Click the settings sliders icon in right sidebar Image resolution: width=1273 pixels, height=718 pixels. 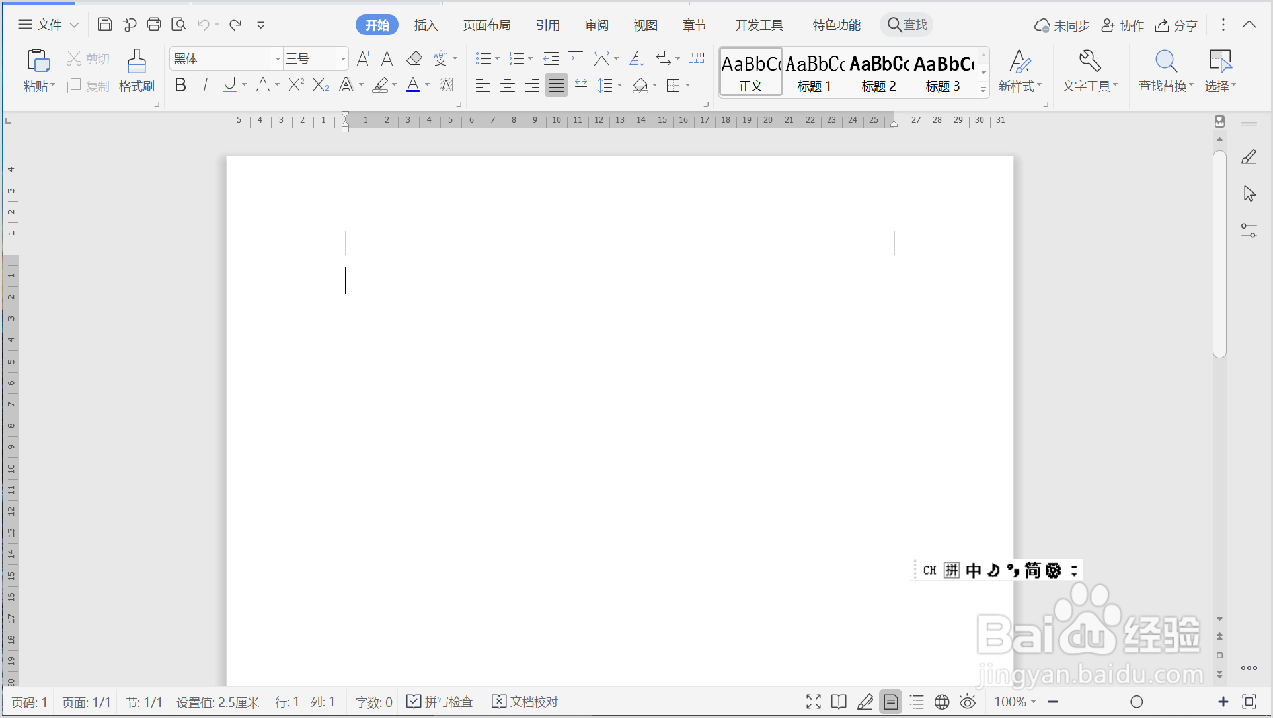pyautogui.click(x=1249, y=229)
